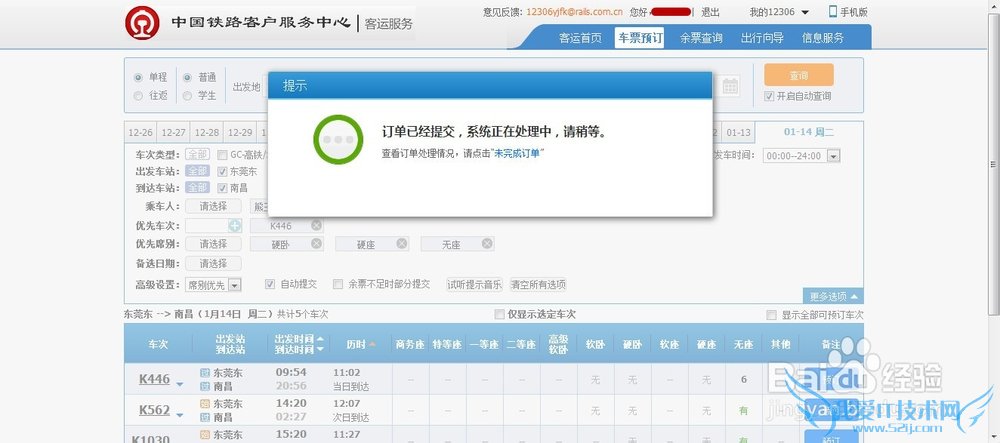Click K446 无座 remaining count 6
The image size is (1000, 443).
click(x=744, y=379)
